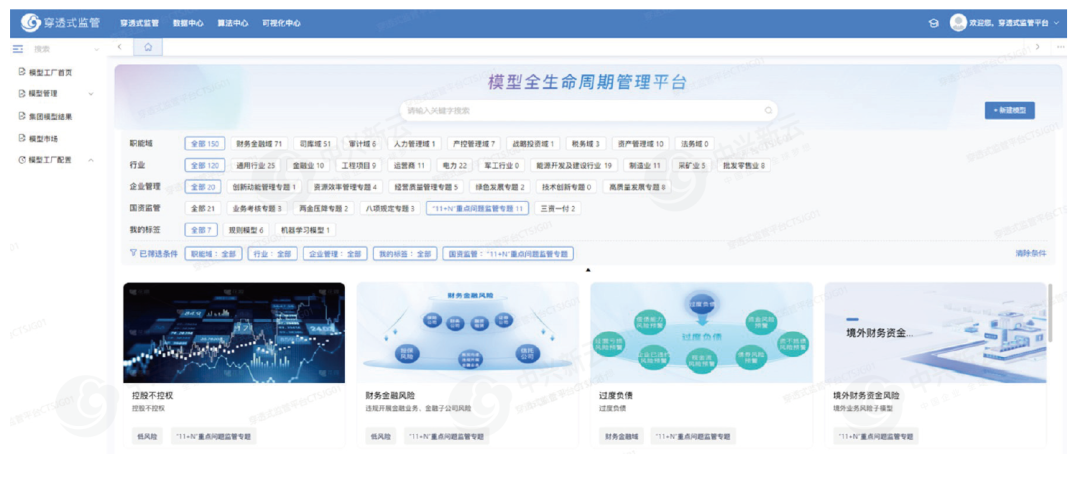Screen dimensions: 1080x490
Task: Select 三资一付 2 filter tag
Action: coord(557,208)
